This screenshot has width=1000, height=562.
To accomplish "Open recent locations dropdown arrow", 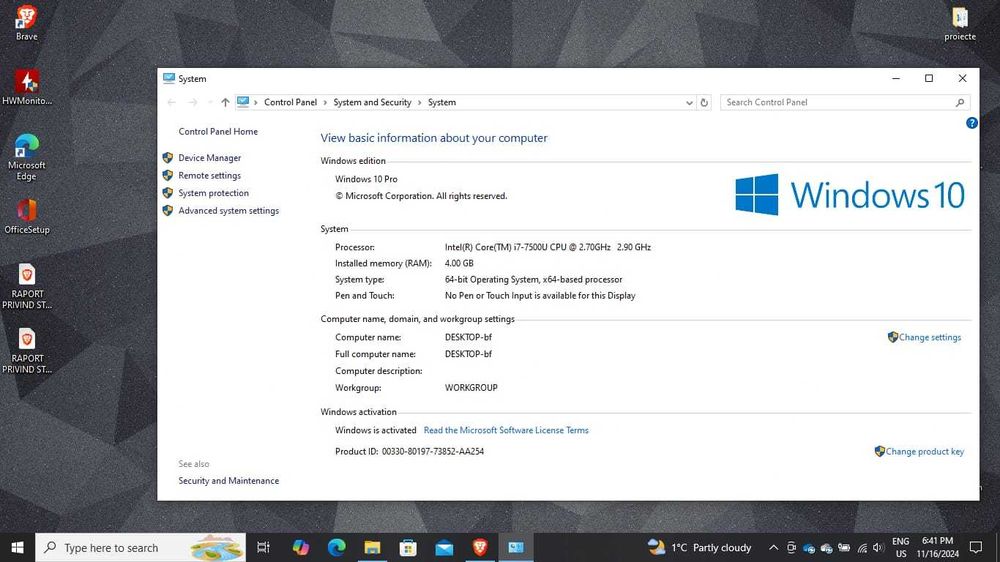I will 210,102.
